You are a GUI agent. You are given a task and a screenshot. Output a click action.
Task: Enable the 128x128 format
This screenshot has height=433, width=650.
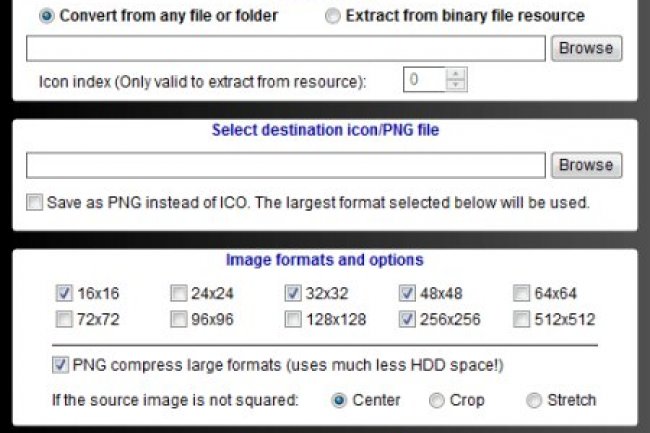(293, 320)
